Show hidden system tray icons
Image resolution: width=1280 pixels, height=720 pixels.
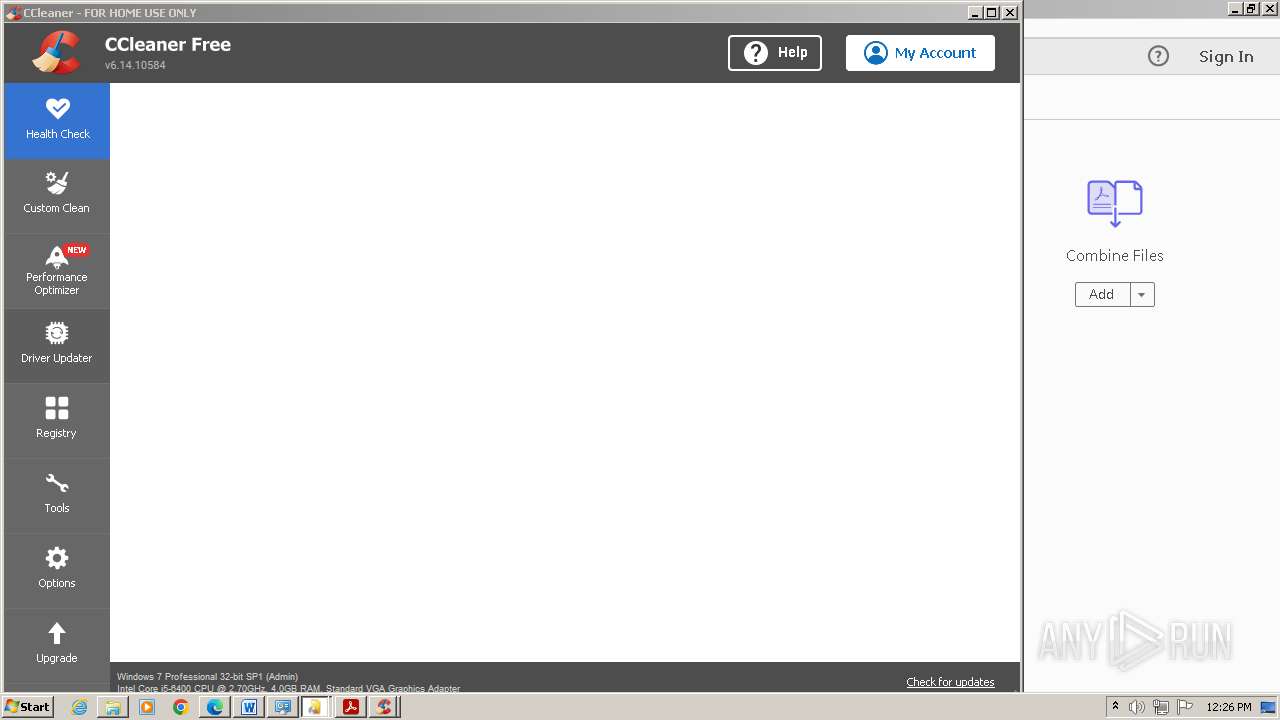(1115, 707)
